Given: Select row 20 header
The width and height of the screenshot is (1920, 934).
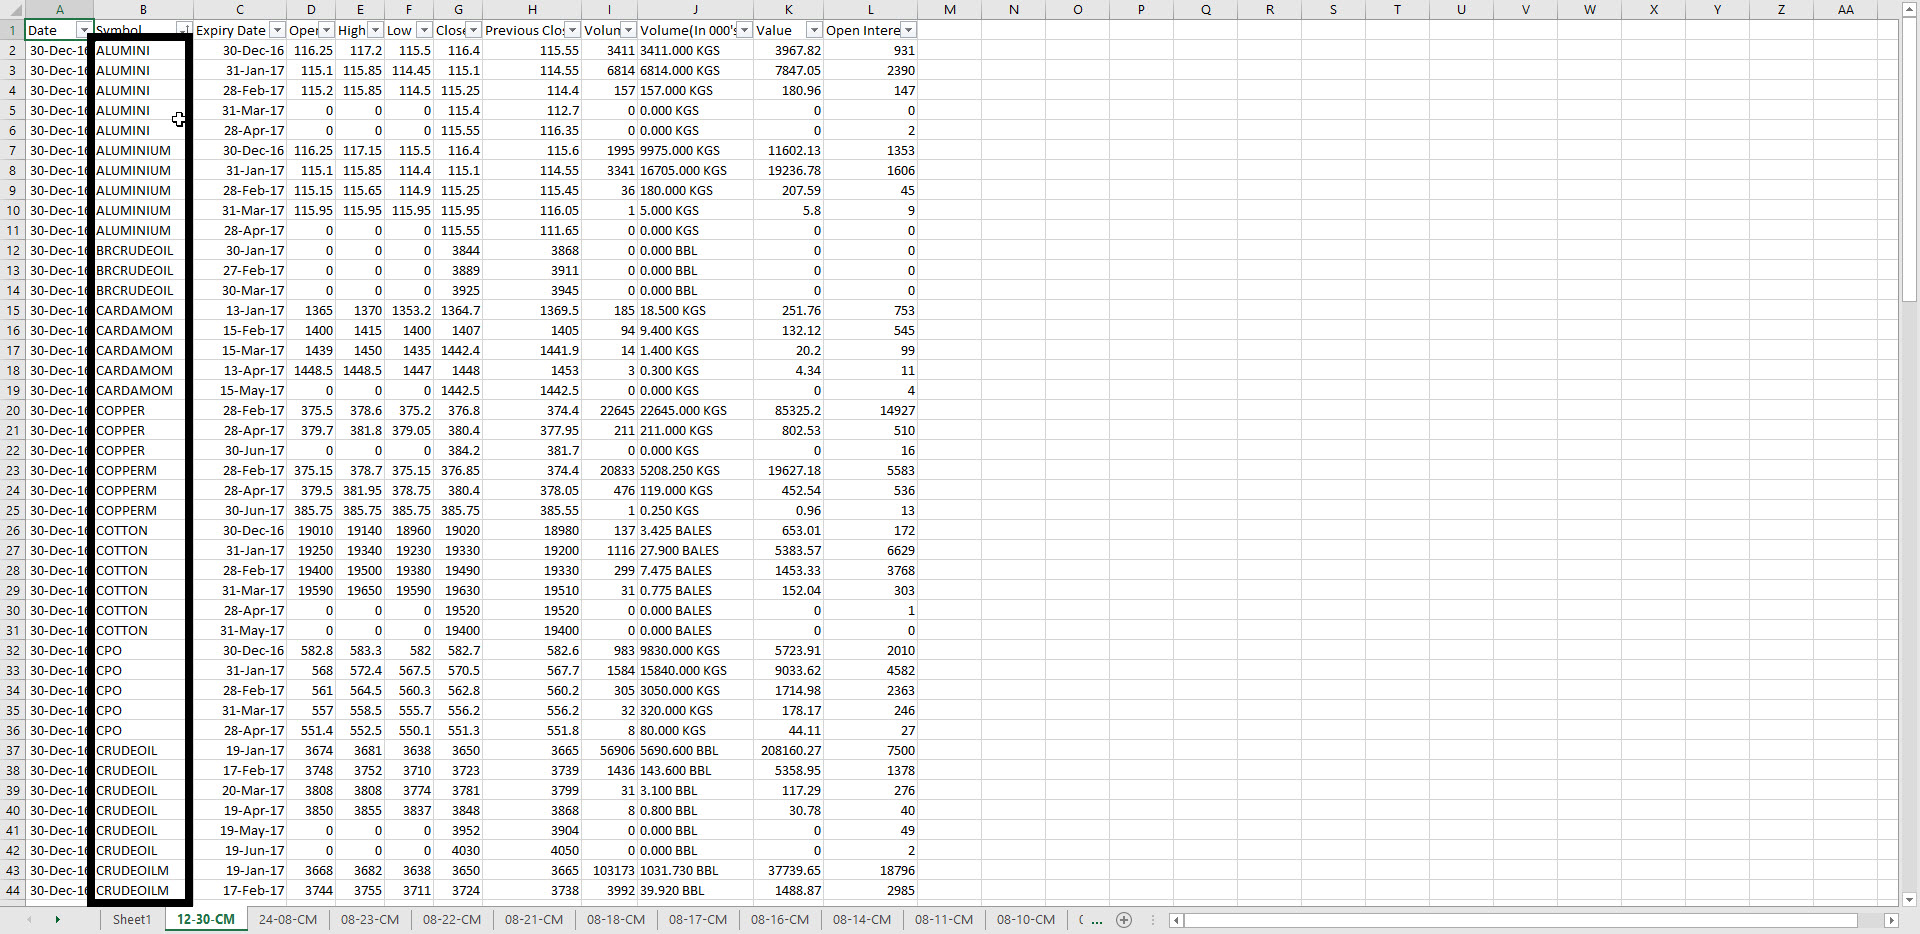Looking at the screenshot, I should [12, 410].
